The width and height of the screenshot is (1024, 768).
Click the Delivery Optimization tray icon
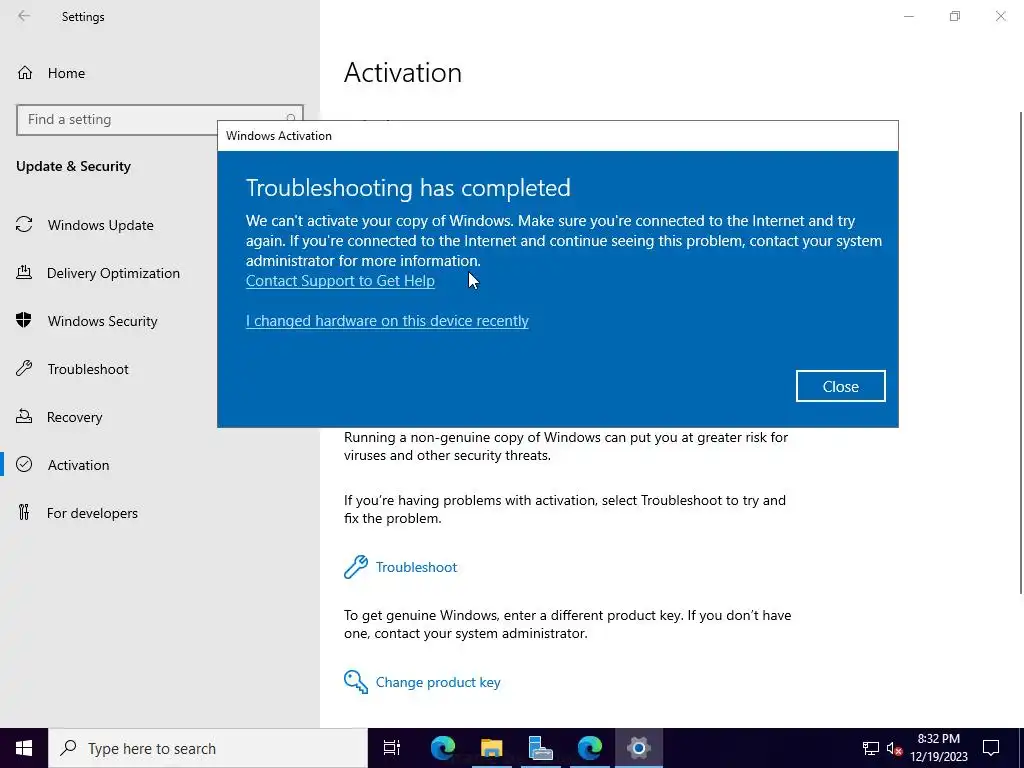click(x=24, y=272)
